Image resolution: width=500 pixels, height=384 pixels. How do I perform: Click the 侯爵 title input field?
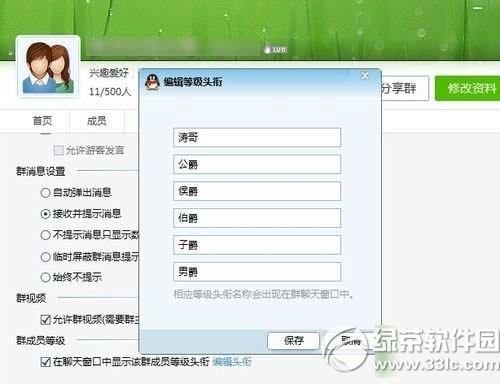coord(257,191)
